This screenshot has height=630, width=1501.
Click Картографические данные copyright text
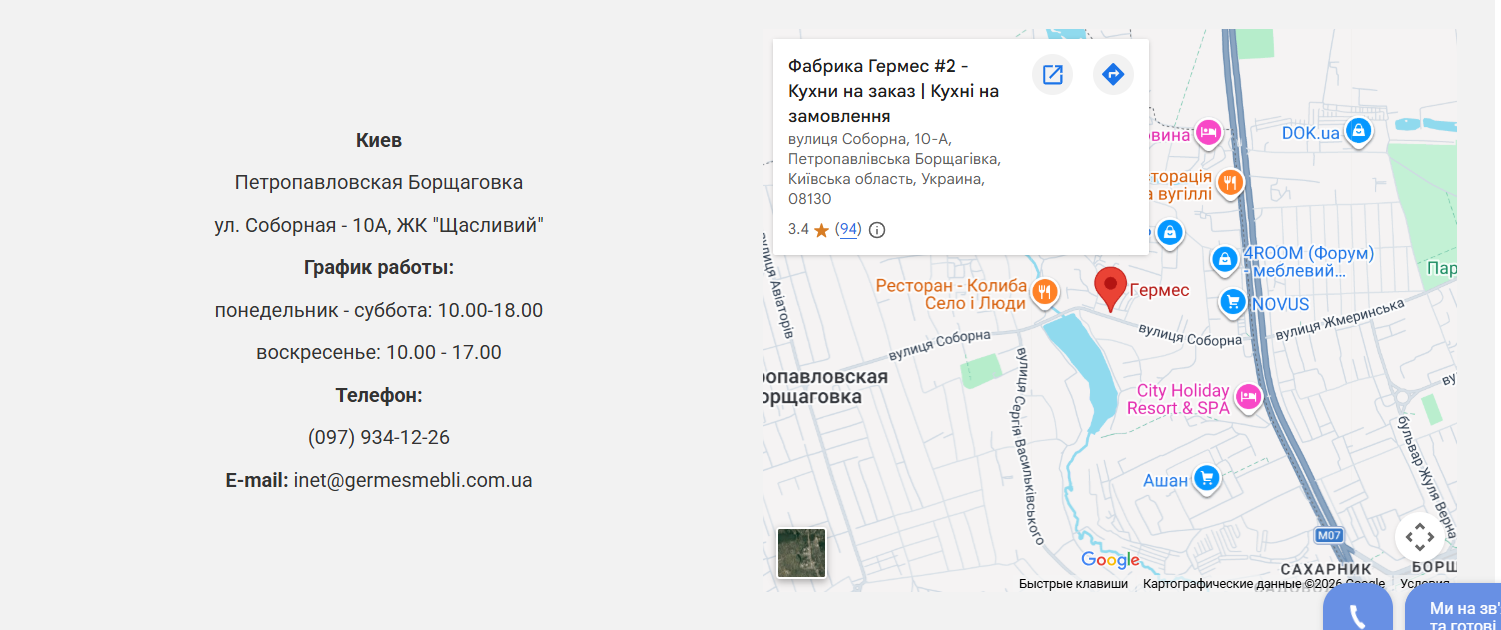click(x=1264, y=584)
